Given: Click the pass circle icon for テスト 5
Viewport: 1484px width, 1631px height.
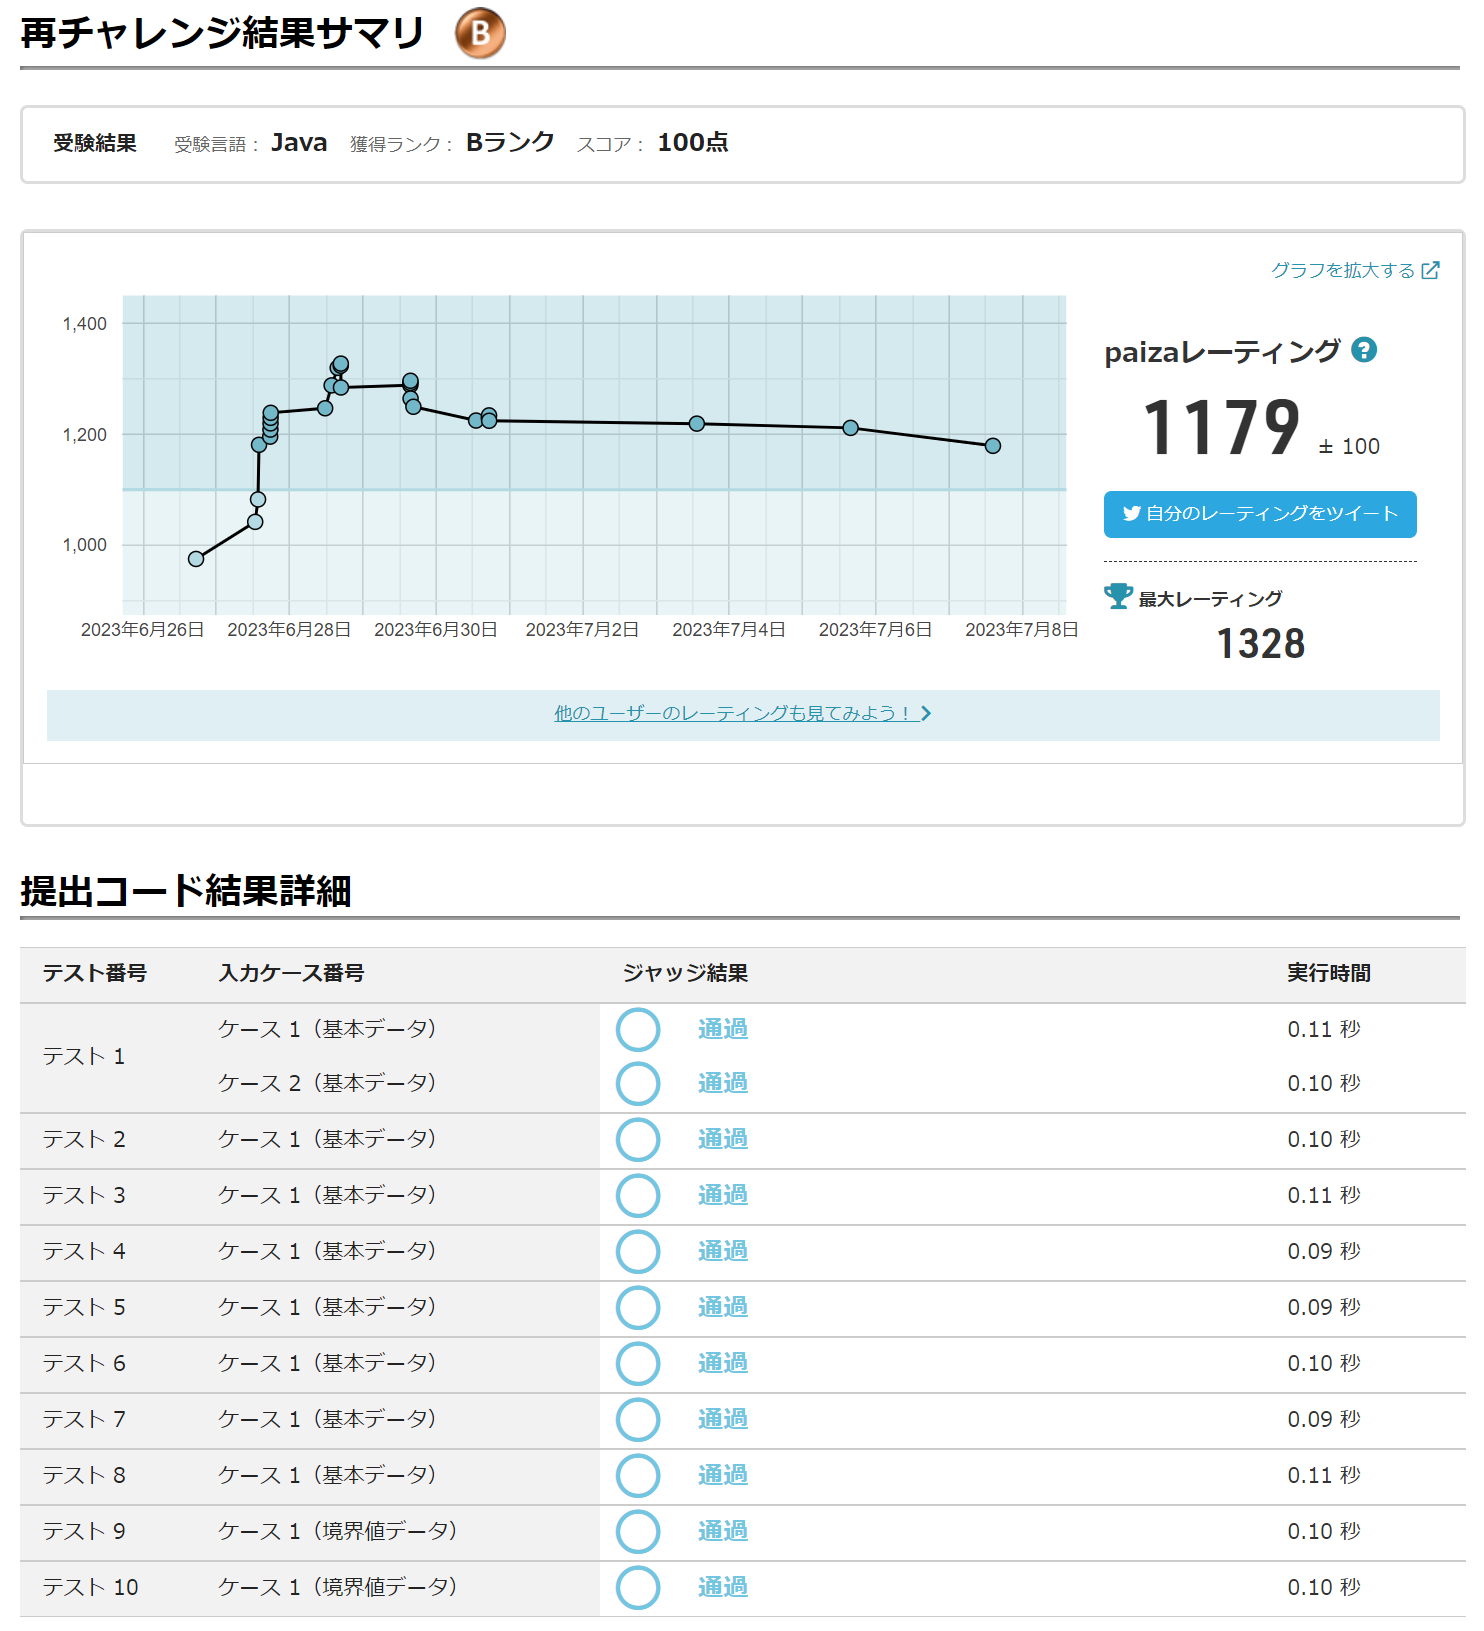Looking at the screenshot, I should tap(638, 1307).
